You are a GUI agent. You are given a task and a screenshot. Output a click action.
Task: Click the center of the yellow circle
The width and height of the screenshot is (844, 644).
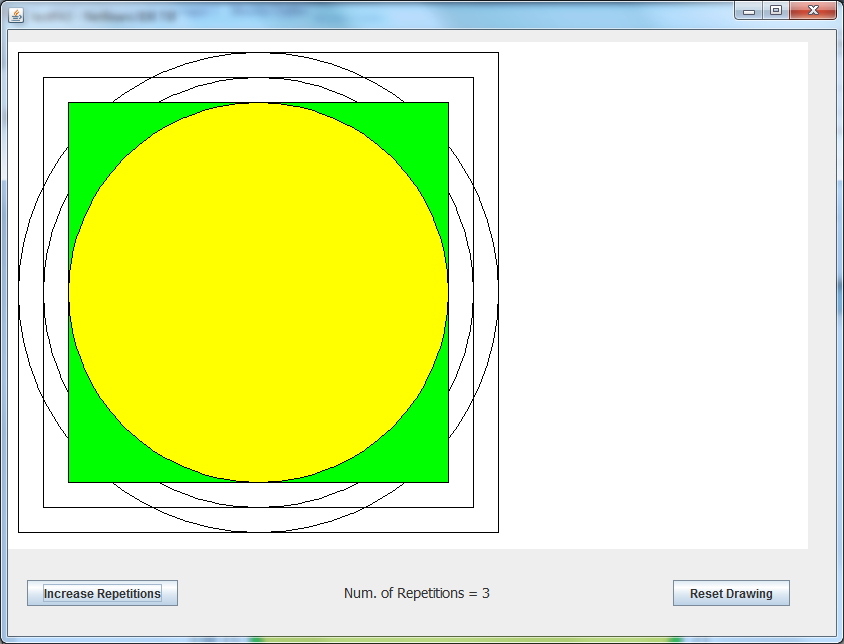[x=258, y=292]
